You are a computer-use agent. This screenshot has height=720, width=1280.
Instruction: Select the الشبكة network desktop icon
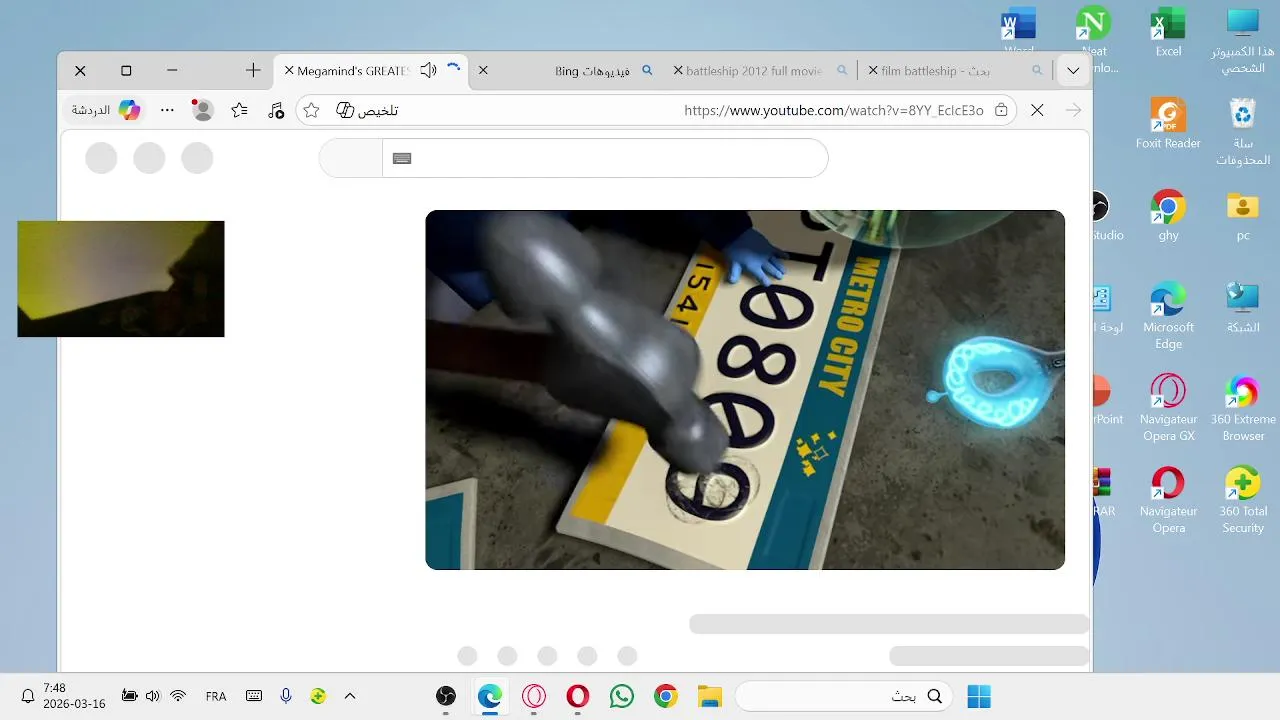1243,308
